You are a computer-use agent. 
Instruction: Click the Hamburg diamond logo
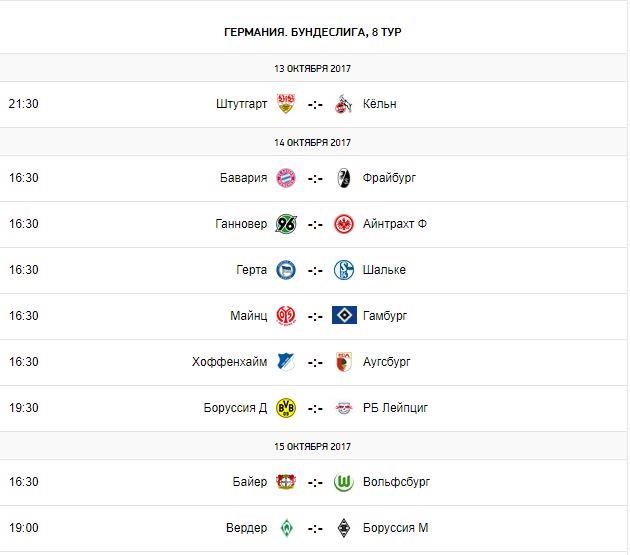point(344,316)
